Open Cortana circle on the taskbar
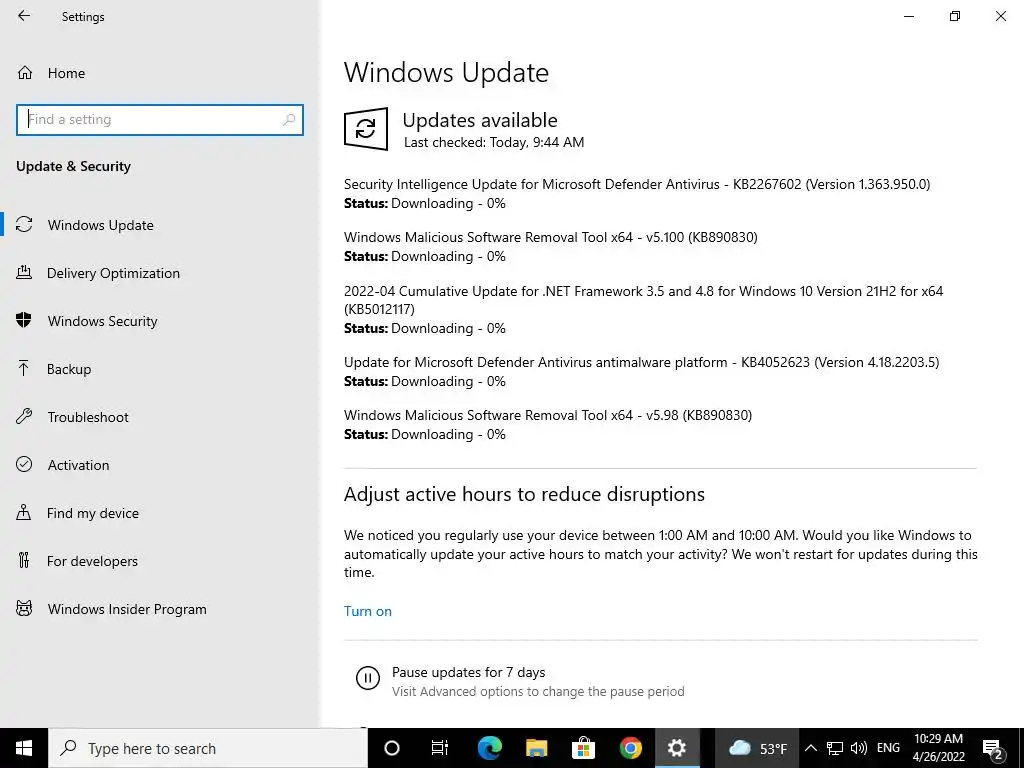Screen dimensions: 1024x768 391,748
